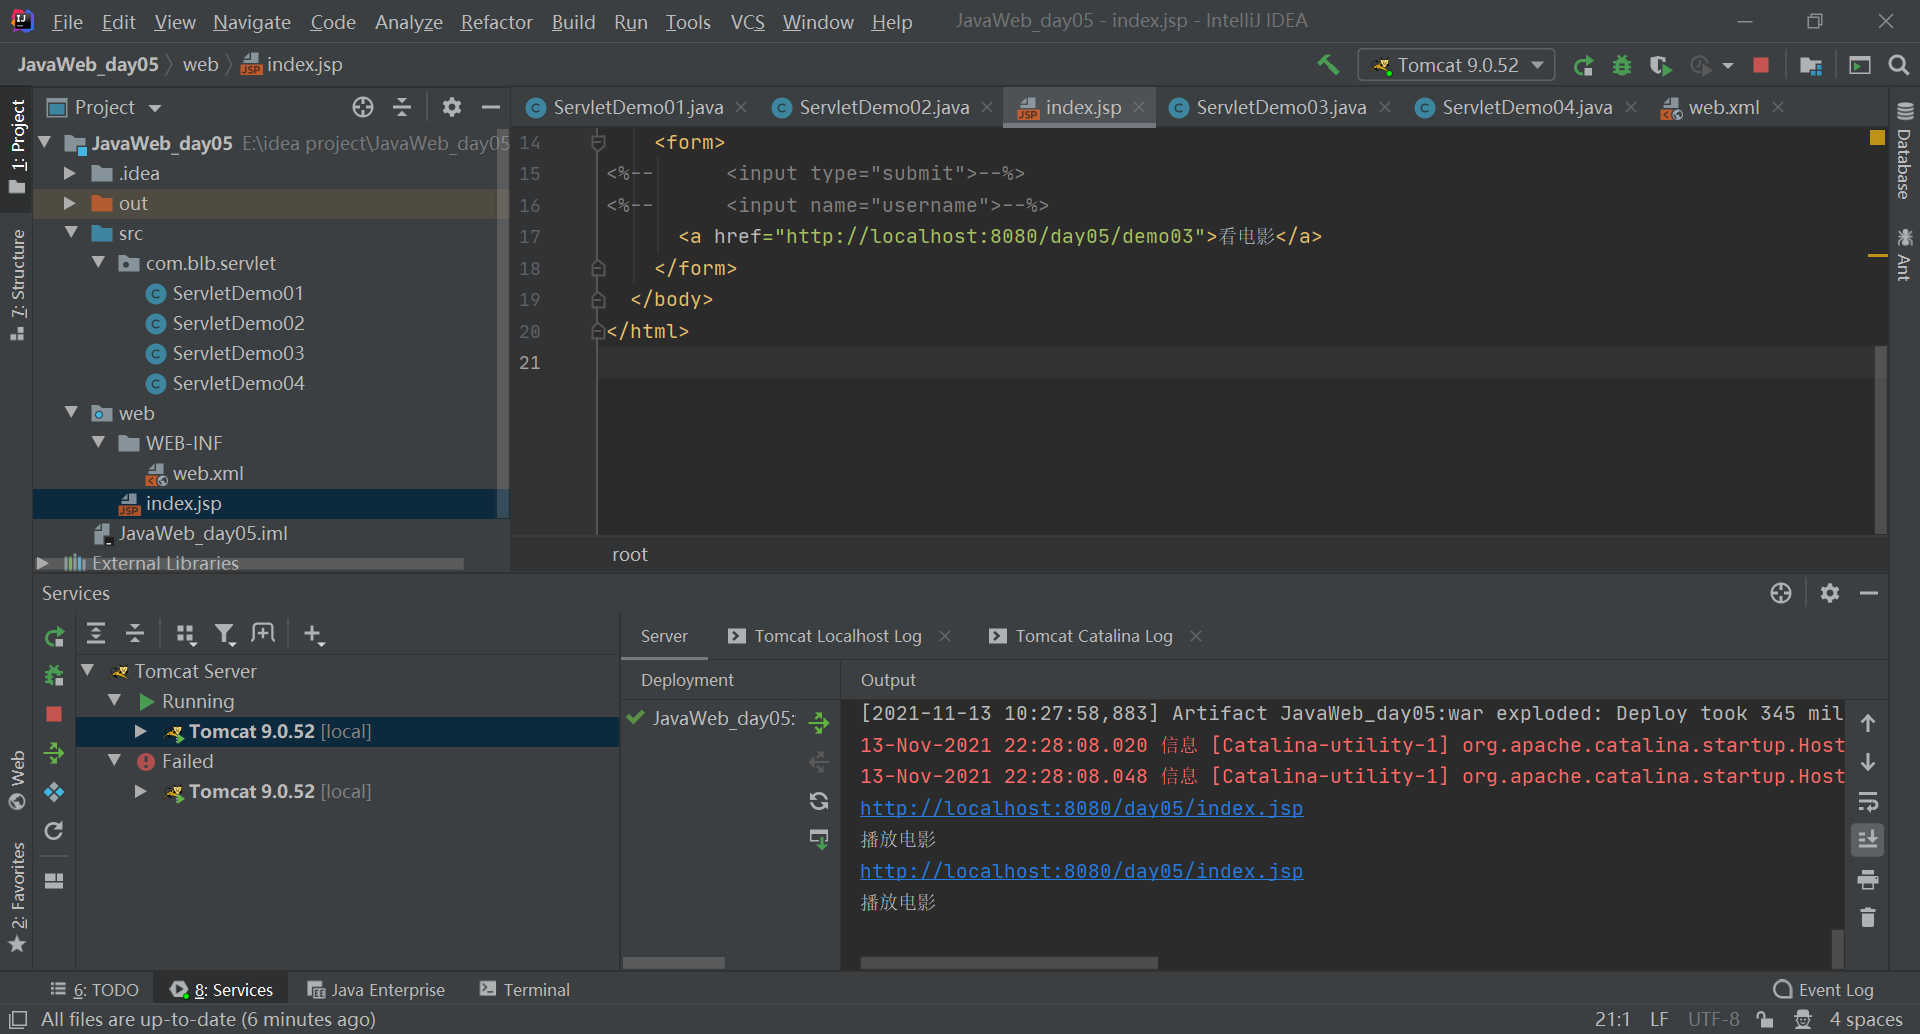The height and width of the screenshot is (1034, 1920).
Task: Open the Analyze menu
Action: [408, 22]
